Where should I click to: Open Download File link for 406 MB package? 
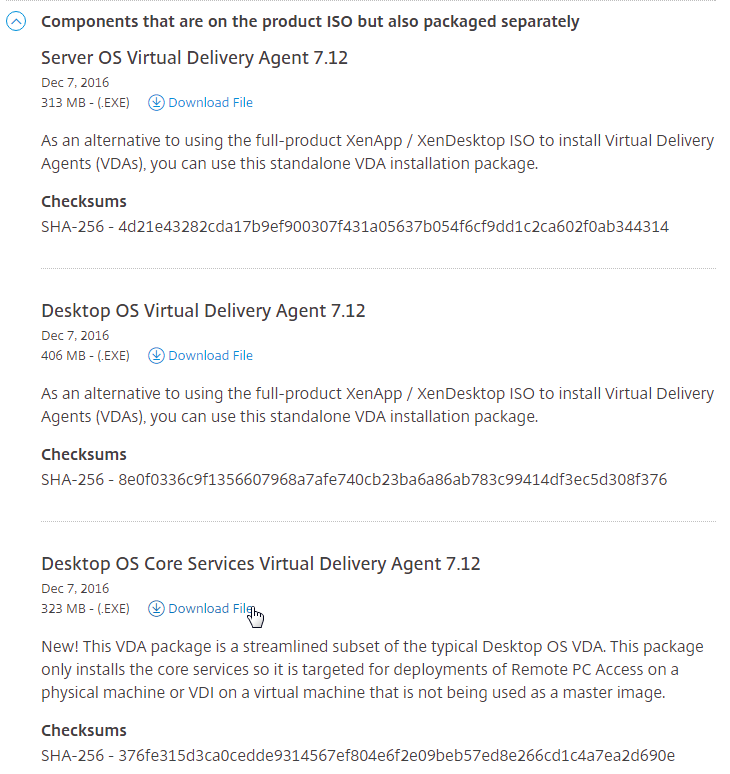tap(210, 356)
